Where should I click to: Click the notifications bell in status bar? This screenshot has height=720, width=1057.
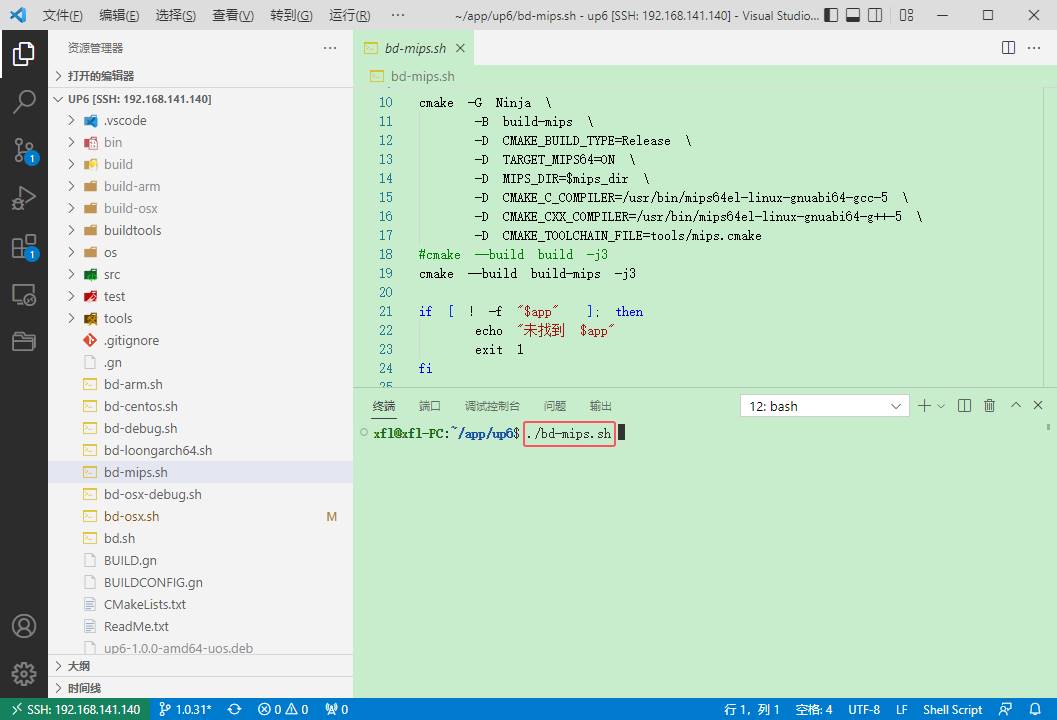pyautogui.click(x=1036, y=709)
